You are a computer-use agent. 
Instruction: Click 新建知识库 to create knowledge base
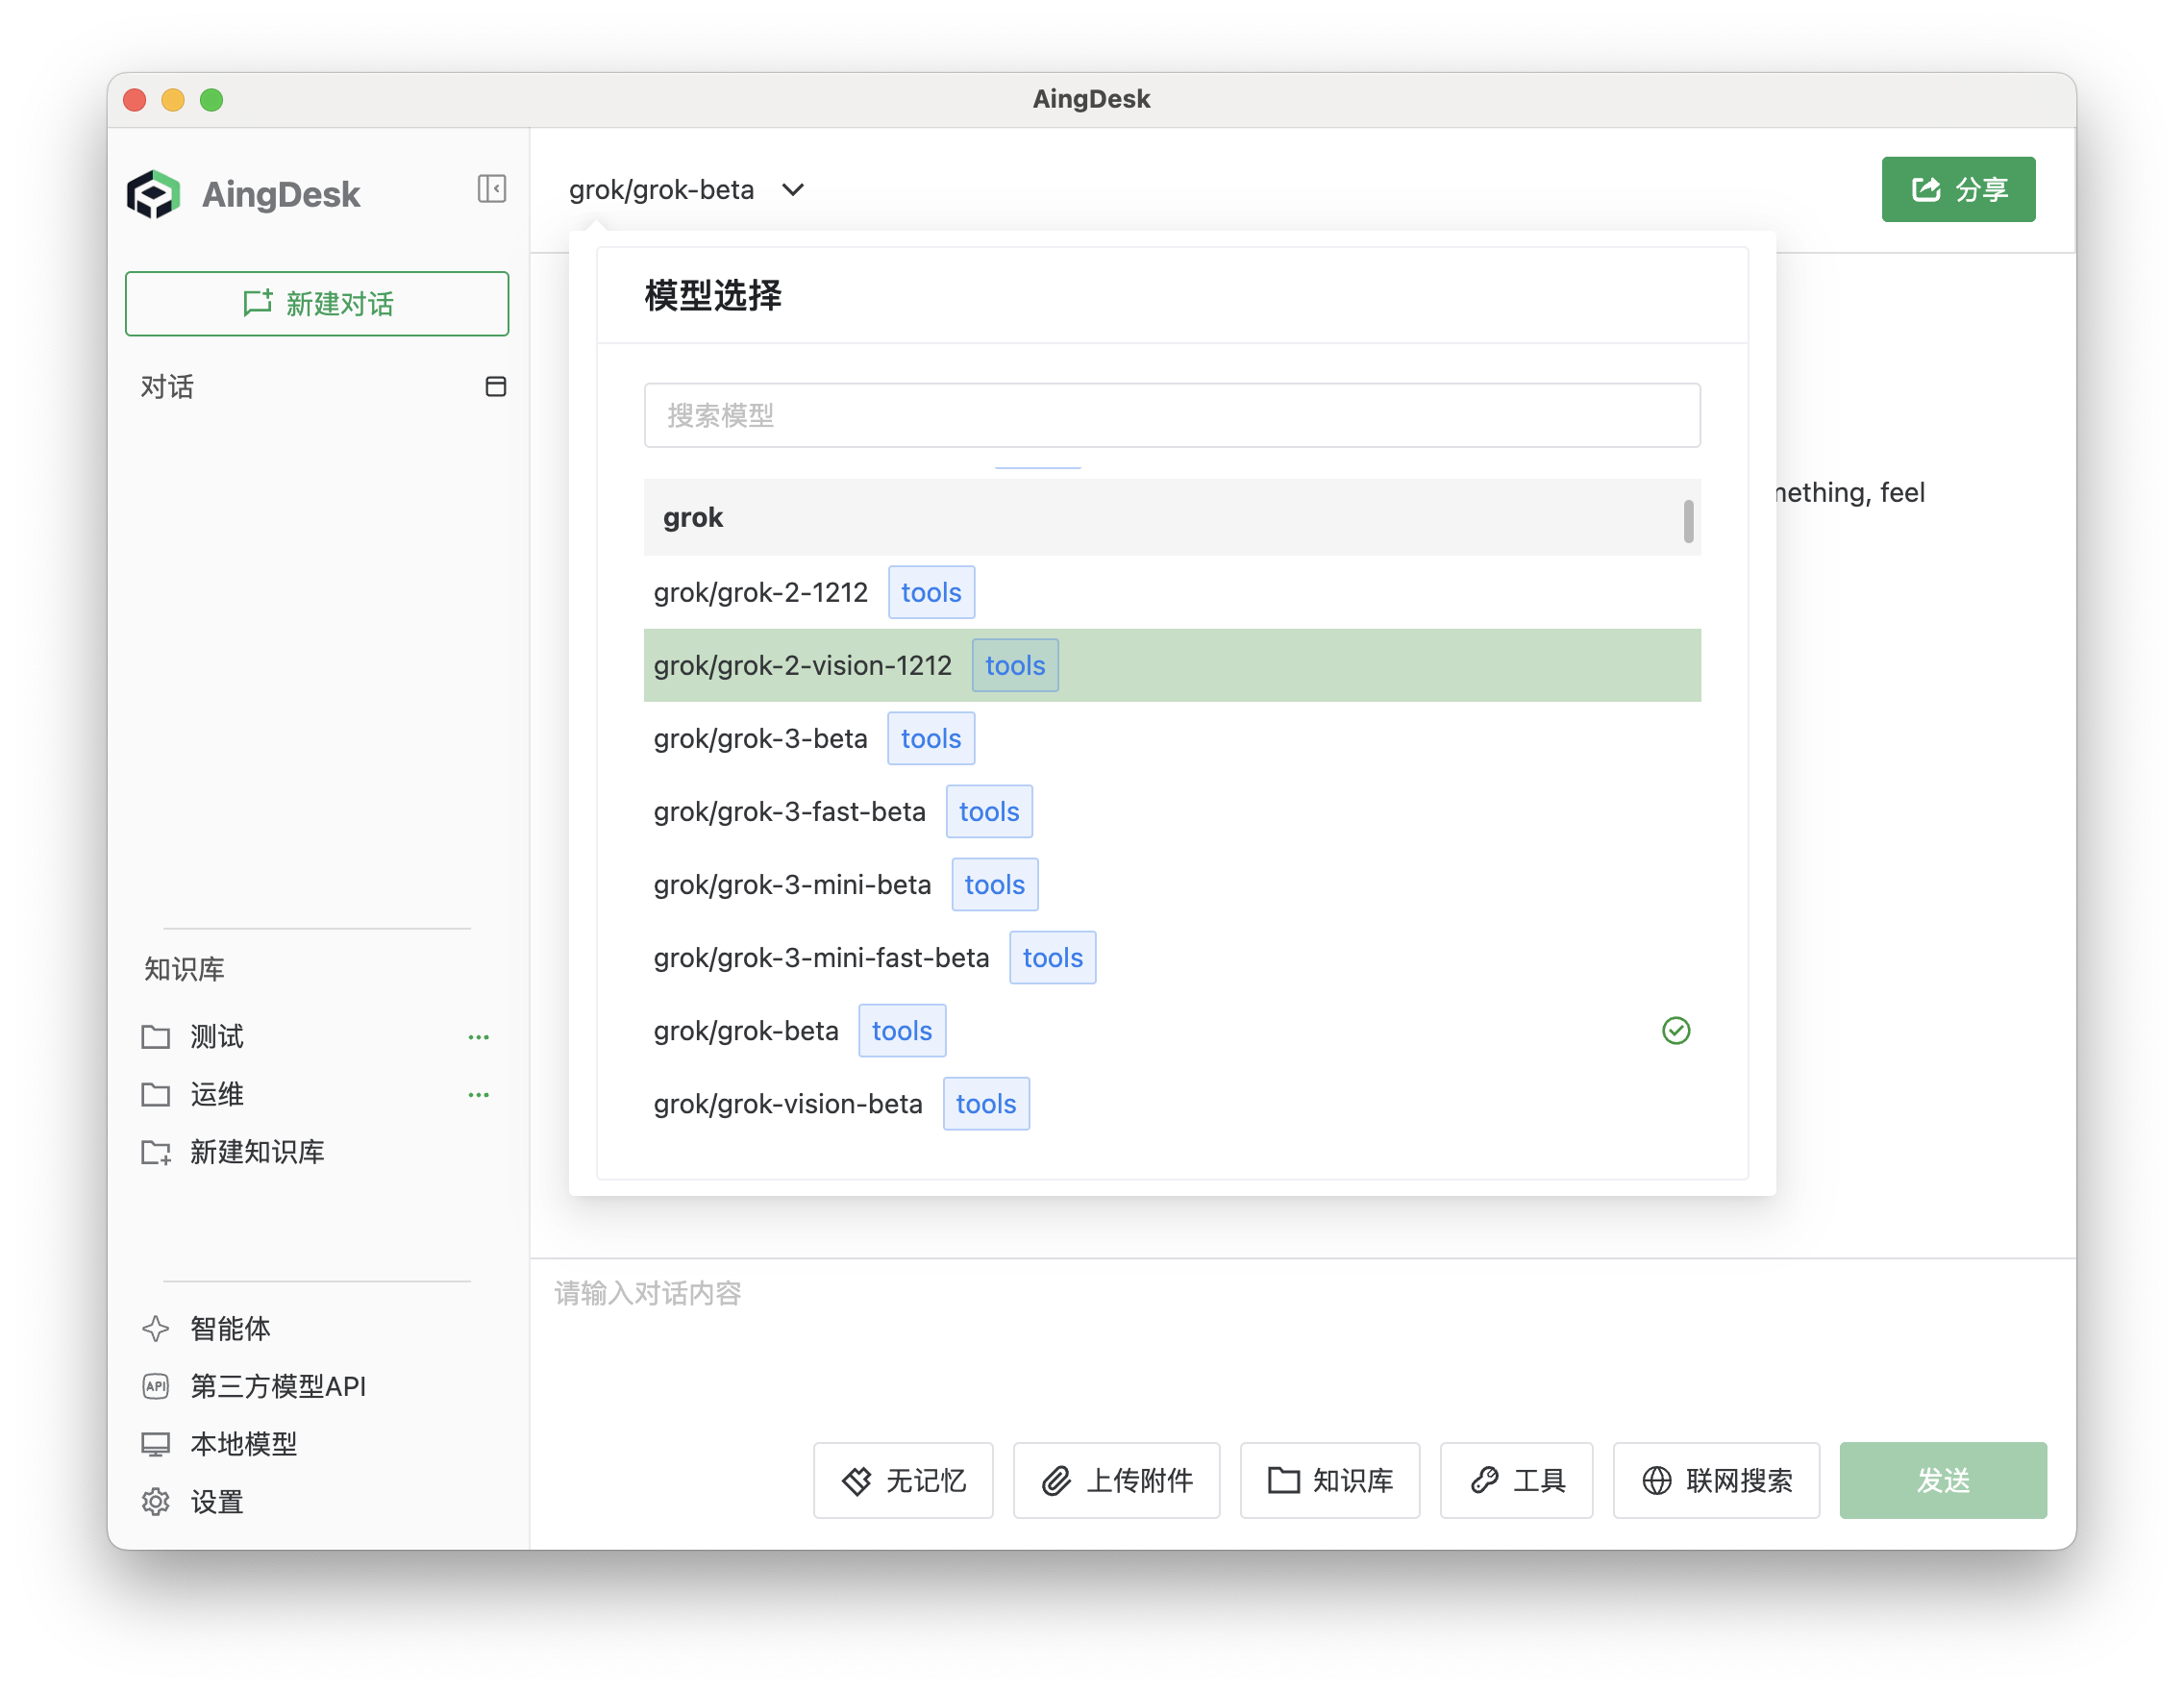pos(256,1152)
